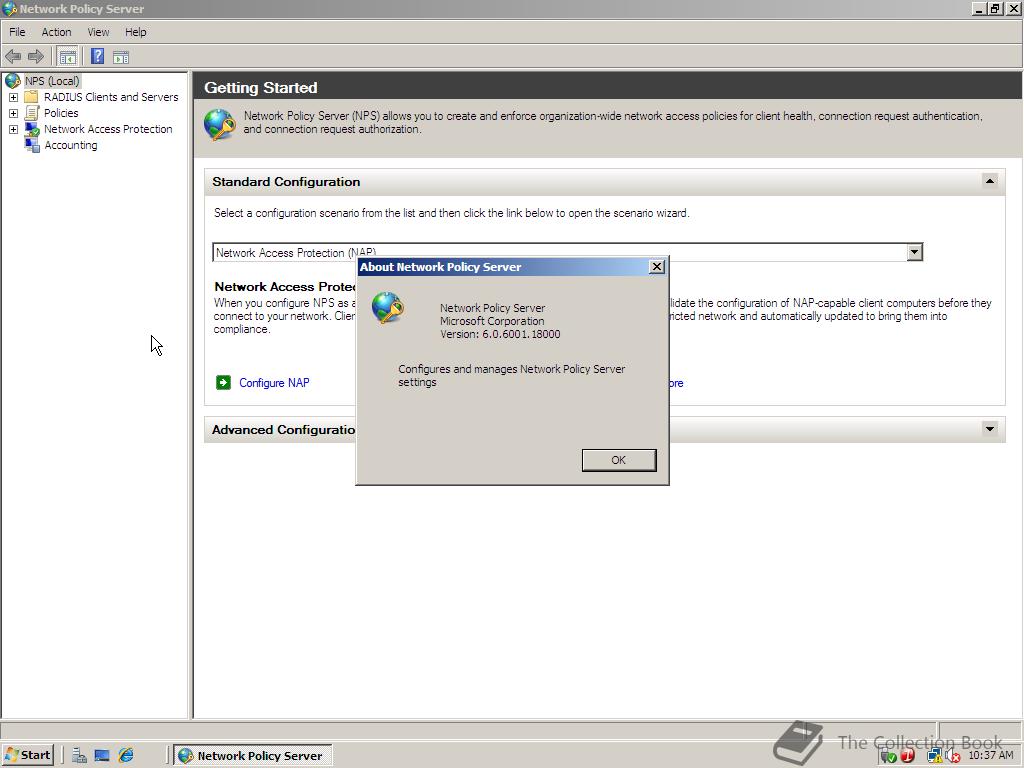The image size is (1024, 768).
Task: Click Show Desktop quick launch icon
Action: click(102, 756)
